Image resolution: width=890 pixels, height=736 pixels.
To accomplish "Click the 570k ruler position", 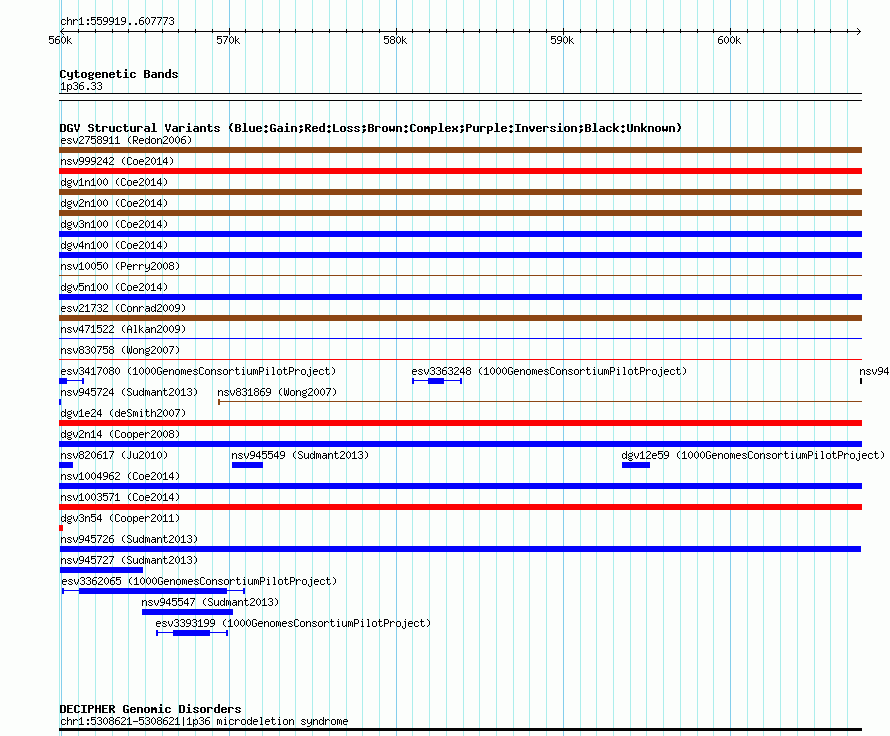I will (x=228, y=40).
